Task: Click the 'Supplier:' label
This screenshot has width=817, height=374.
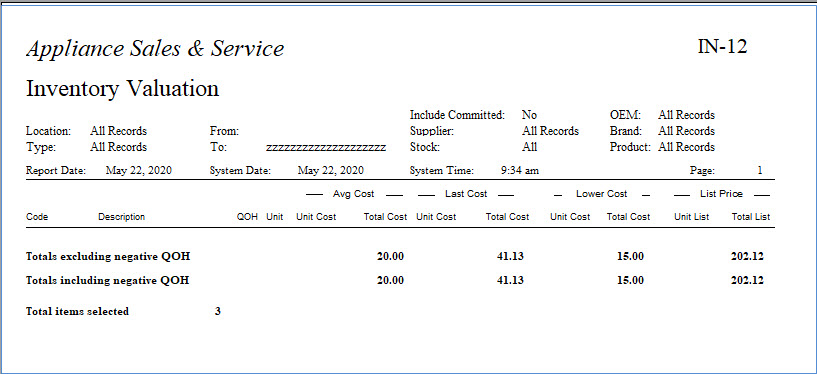Action: [x=431, y=131]
